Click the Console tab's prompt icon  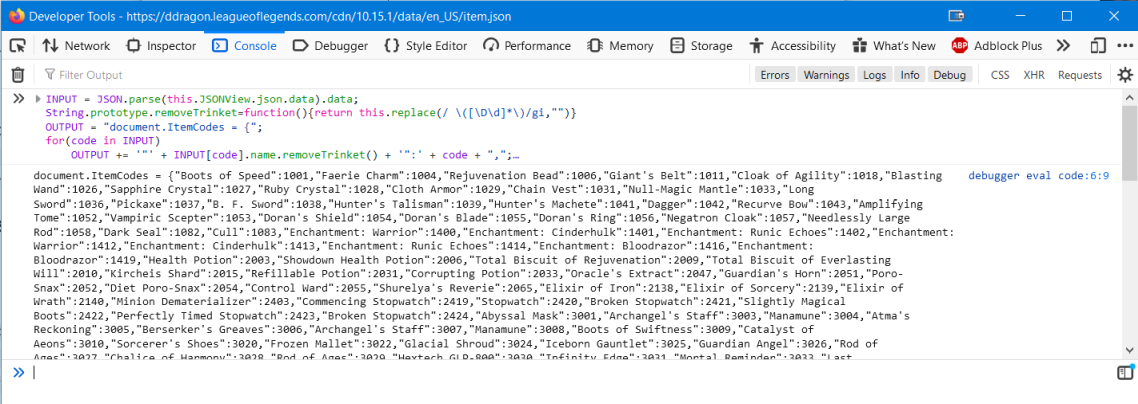220,46
